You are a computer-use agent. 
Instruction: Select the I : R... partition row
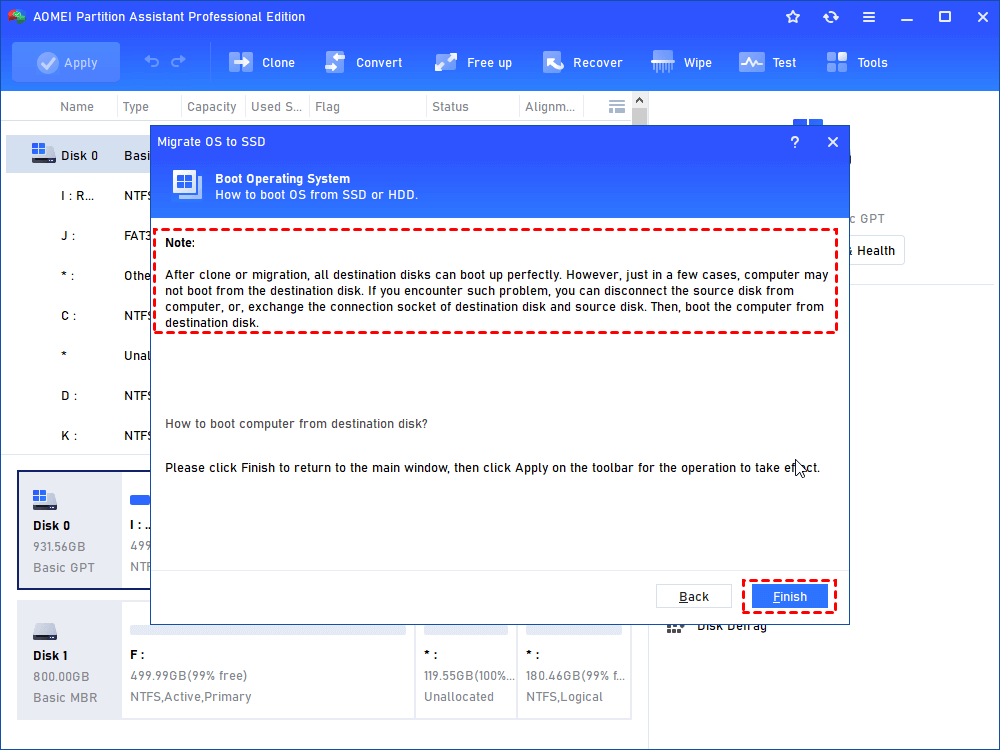78,196
